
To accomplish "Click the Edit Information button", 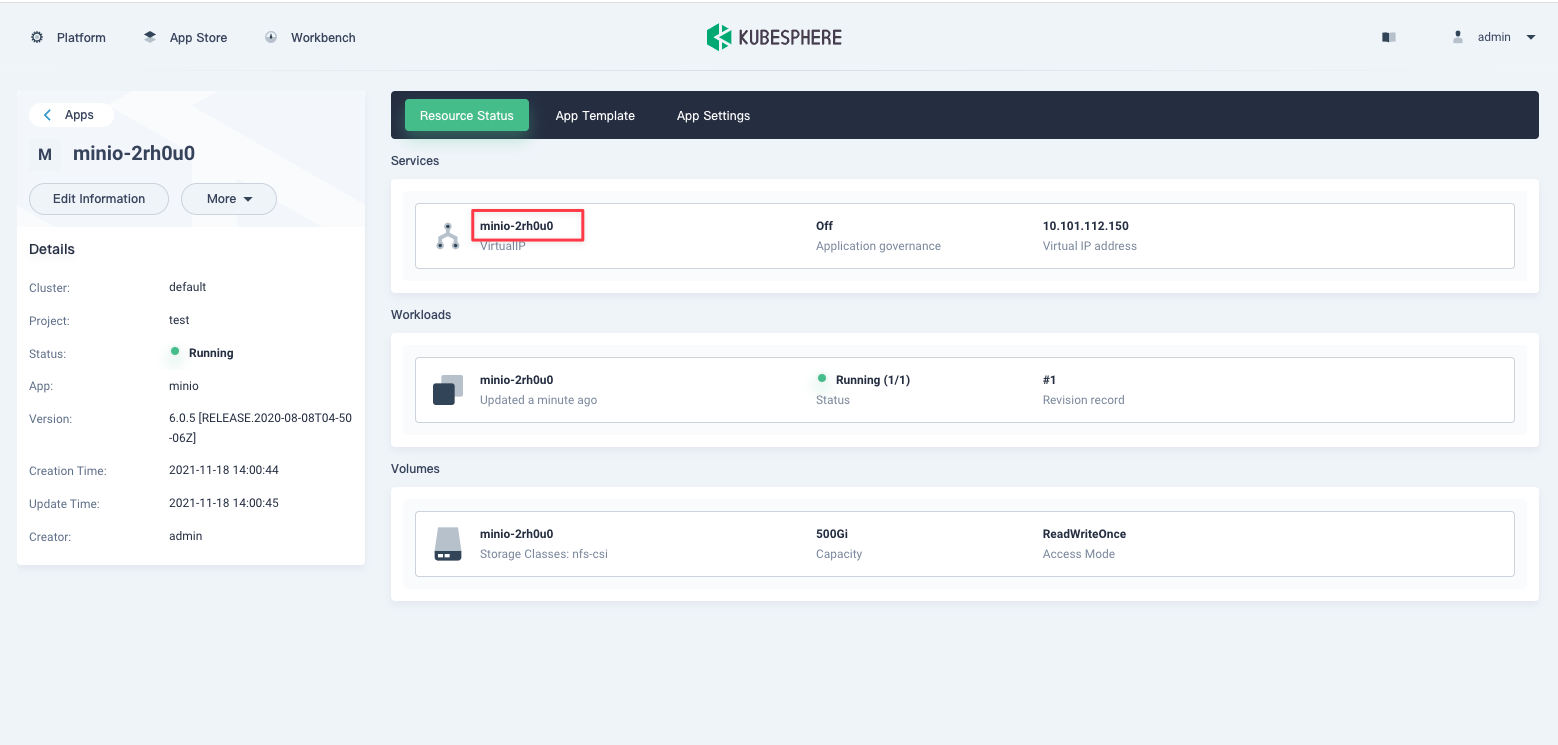I will tap(99, 199).
